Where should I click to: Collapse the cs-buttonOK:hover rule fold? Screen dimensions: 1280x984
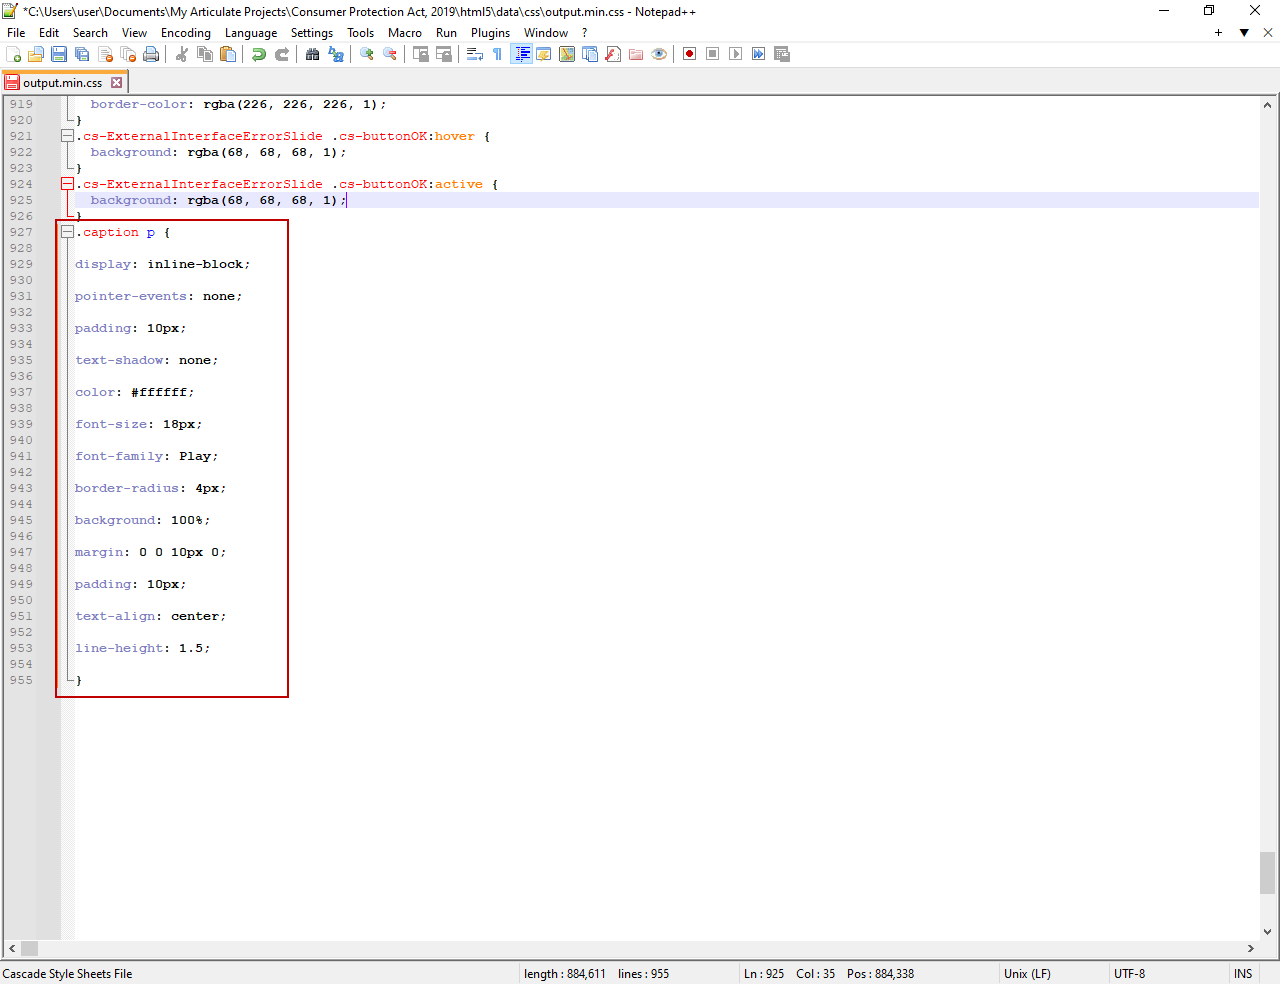tap(67, 136)
